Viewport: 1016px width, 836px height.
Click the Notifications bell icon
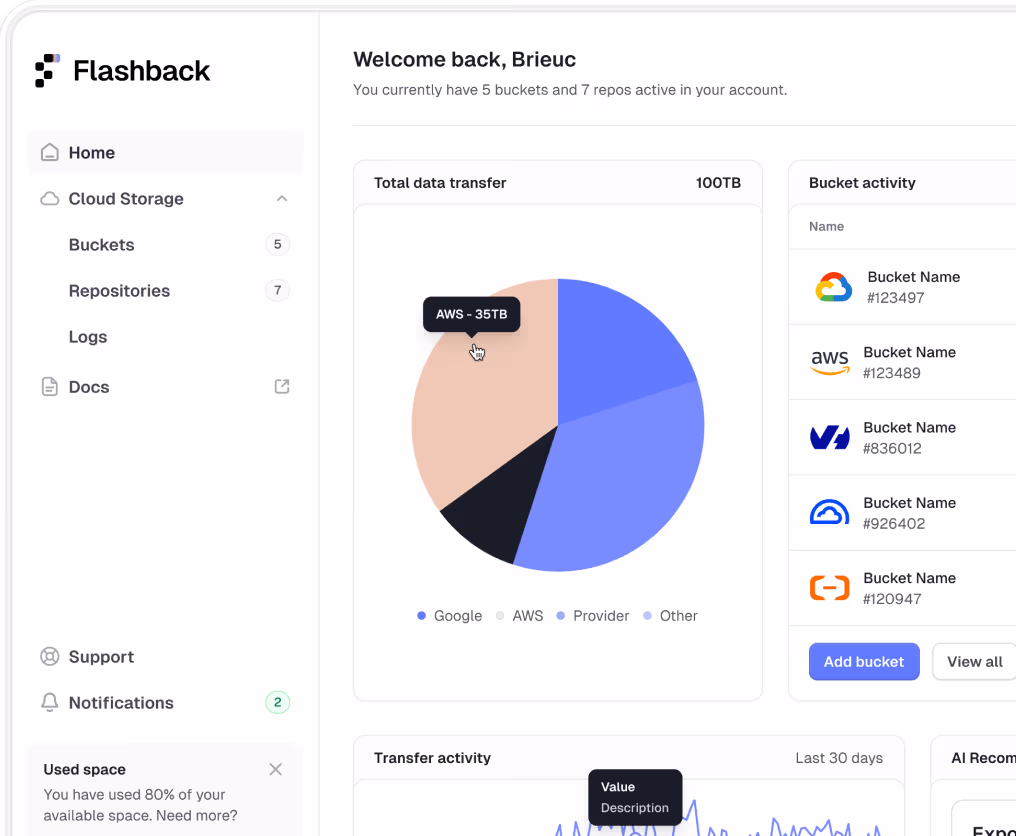tap(49, 702)
